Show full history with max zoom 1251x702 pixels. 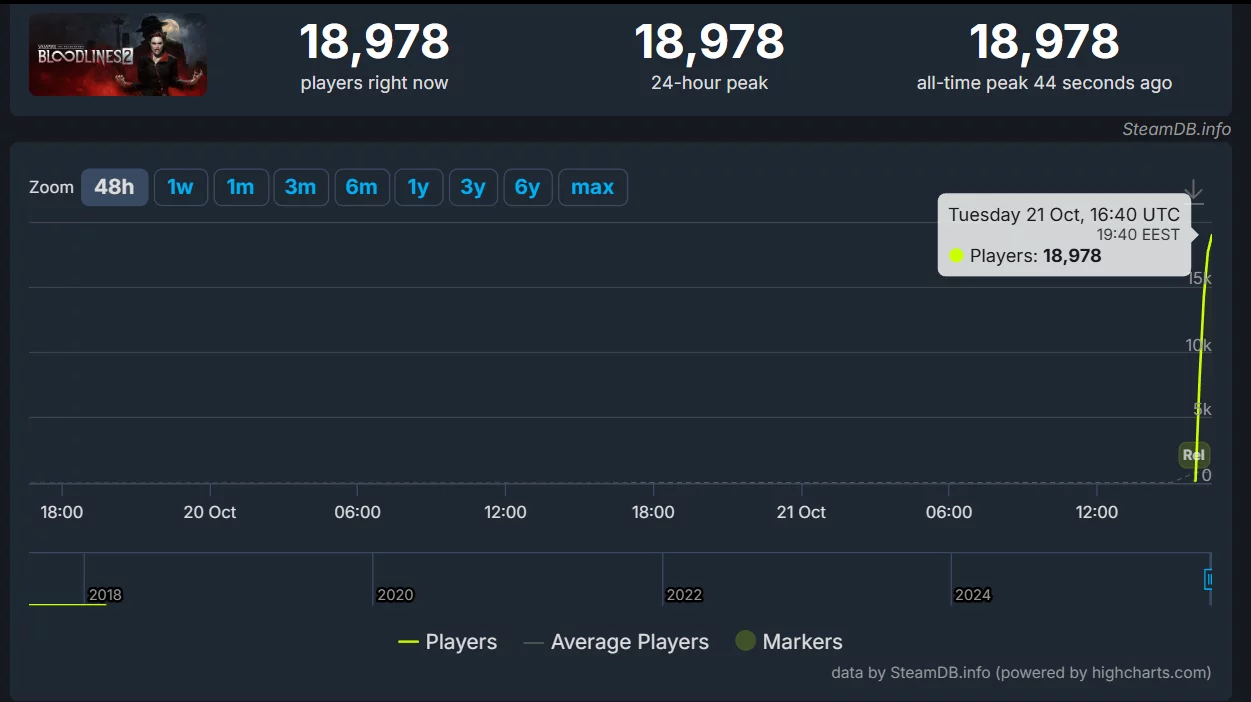click(x=592, y=187)
